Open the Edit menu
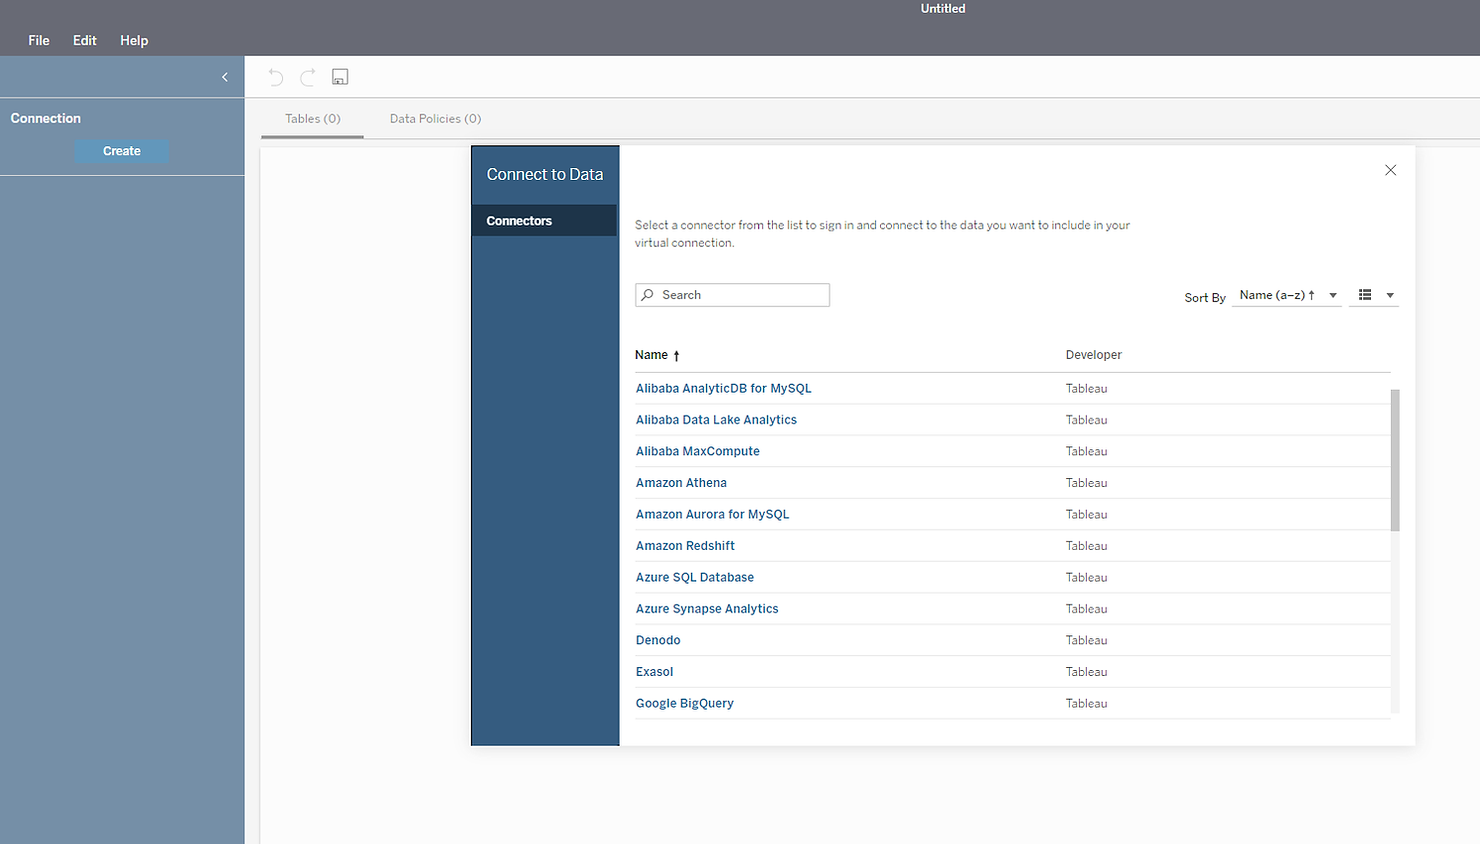The image size is (1480, 844). 85,40
